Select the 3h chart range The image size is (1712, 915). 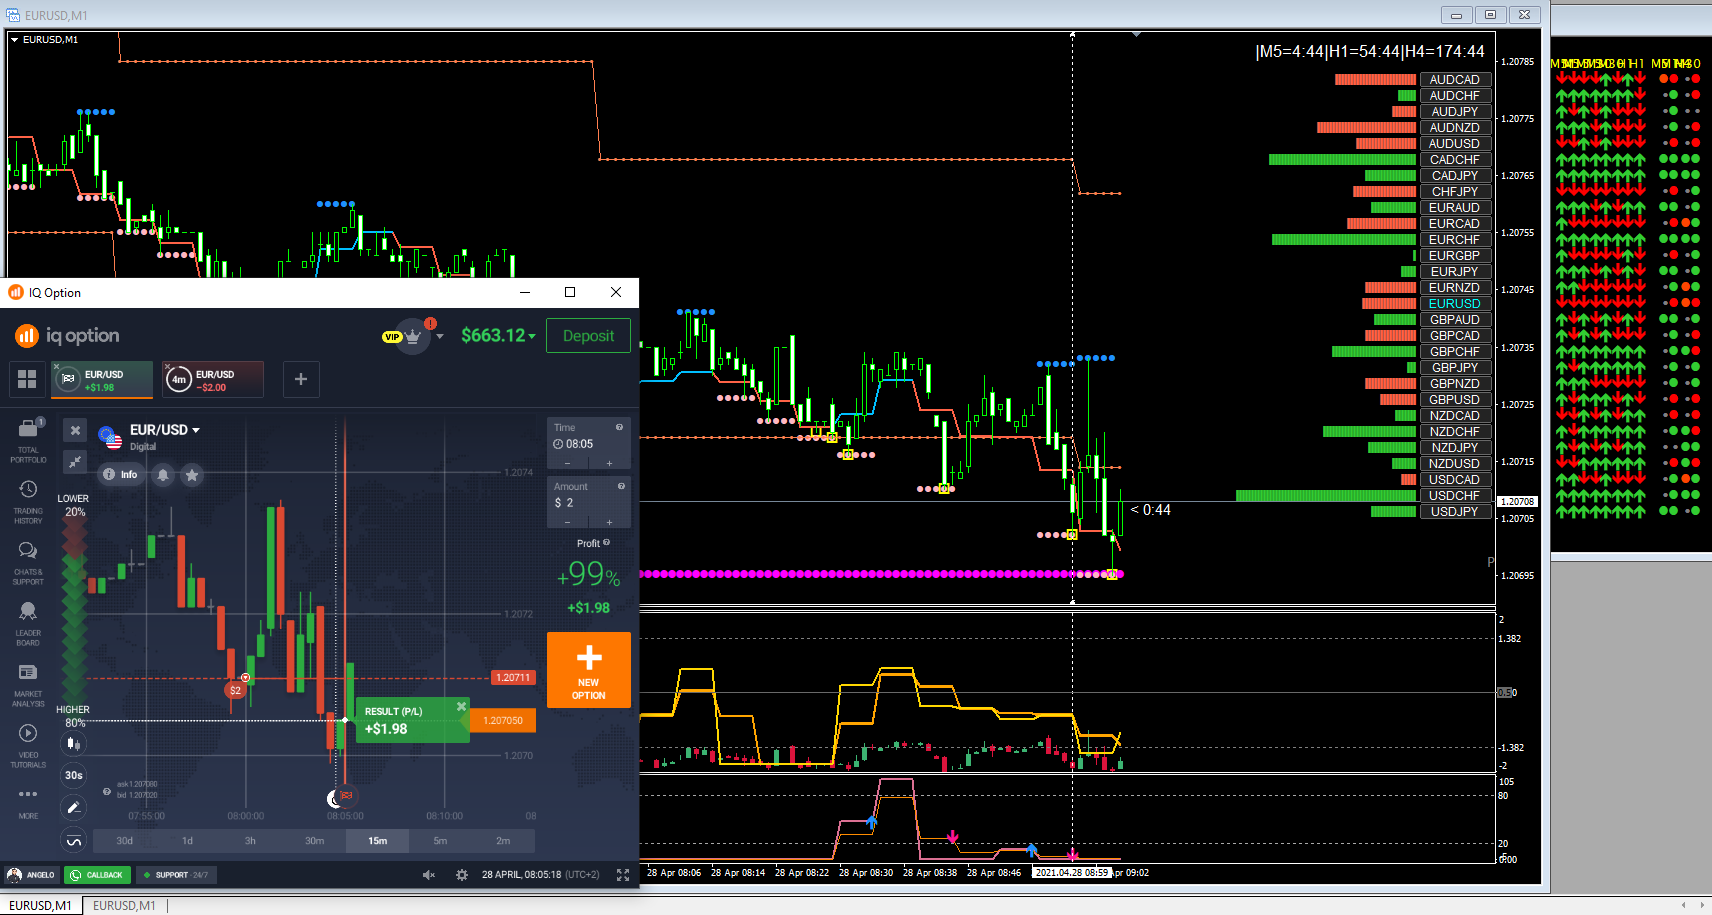tap(250, 841)
